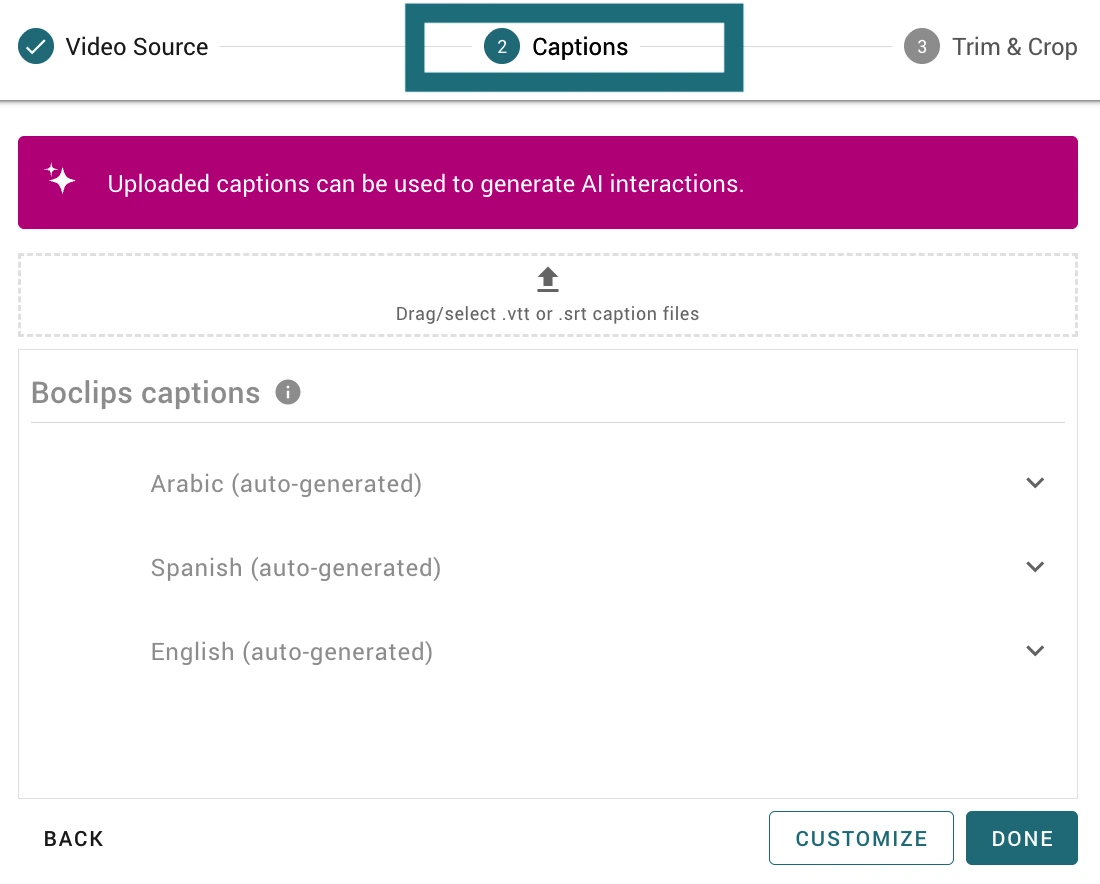This screenshot has height=884, width=1100.
Task: Expand the Spanish (auto-generated) chevron
Action: click(x=1035, y=567)
